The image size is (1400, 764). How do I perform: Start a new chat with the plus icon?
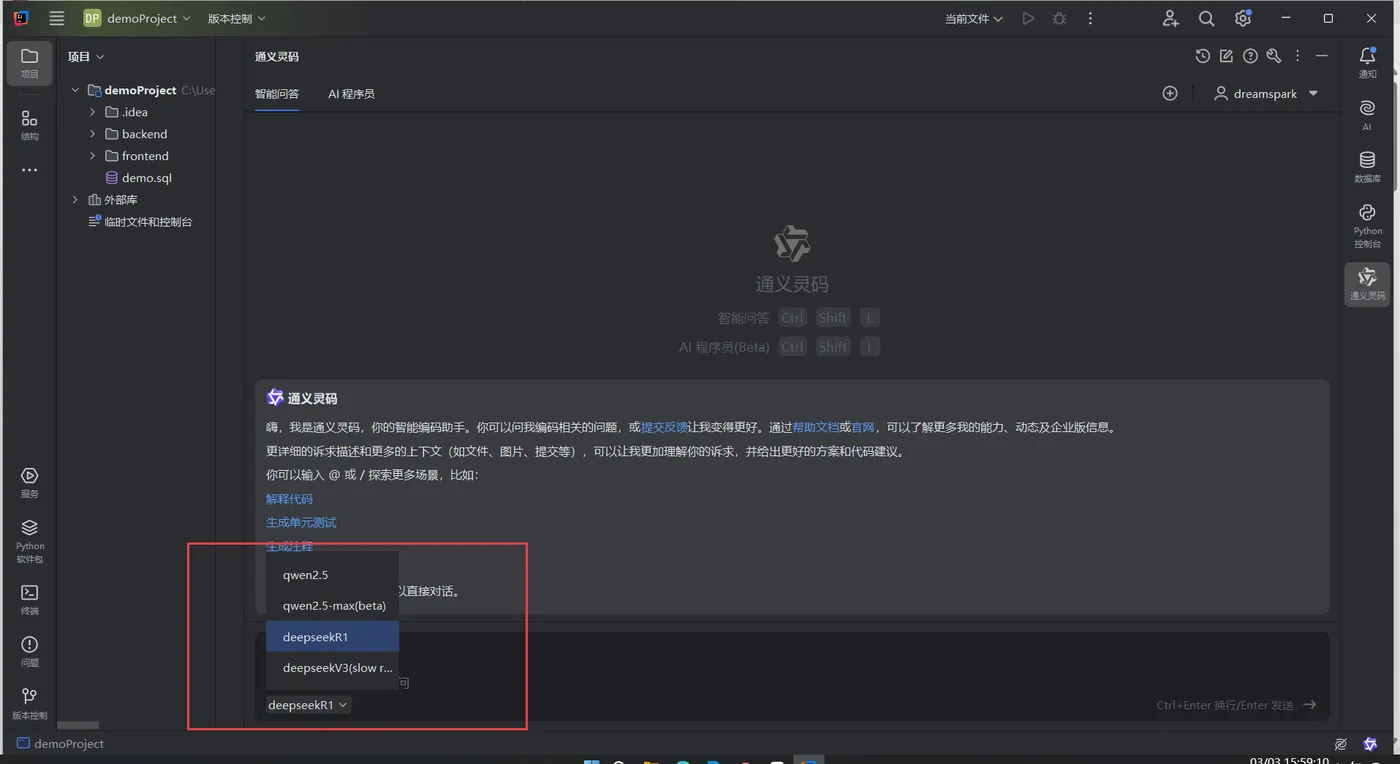tap(1170, 93)
